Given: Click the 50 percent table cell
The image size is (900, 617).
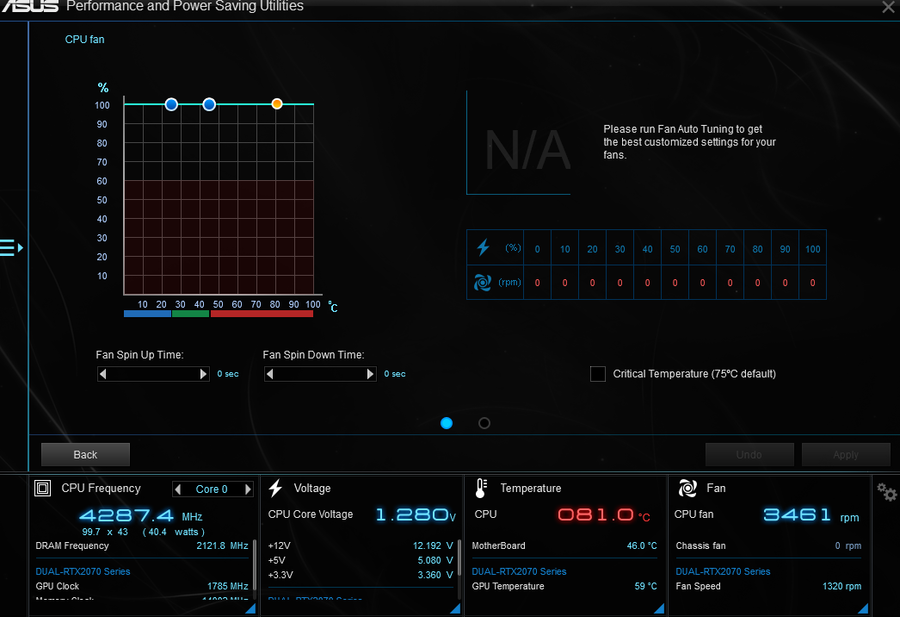Looking at the screenshot, I should 675,249.
